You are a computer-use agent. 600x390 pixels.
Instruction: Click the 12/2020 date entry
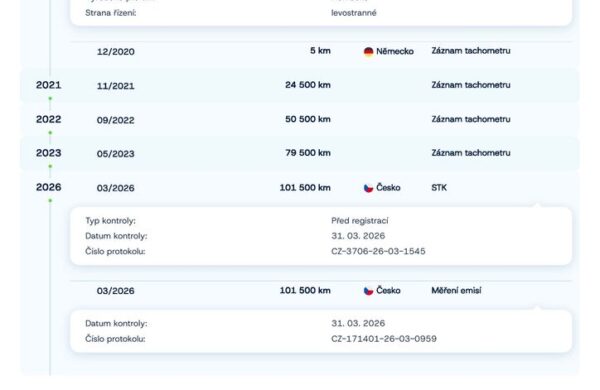pos(116,52)
